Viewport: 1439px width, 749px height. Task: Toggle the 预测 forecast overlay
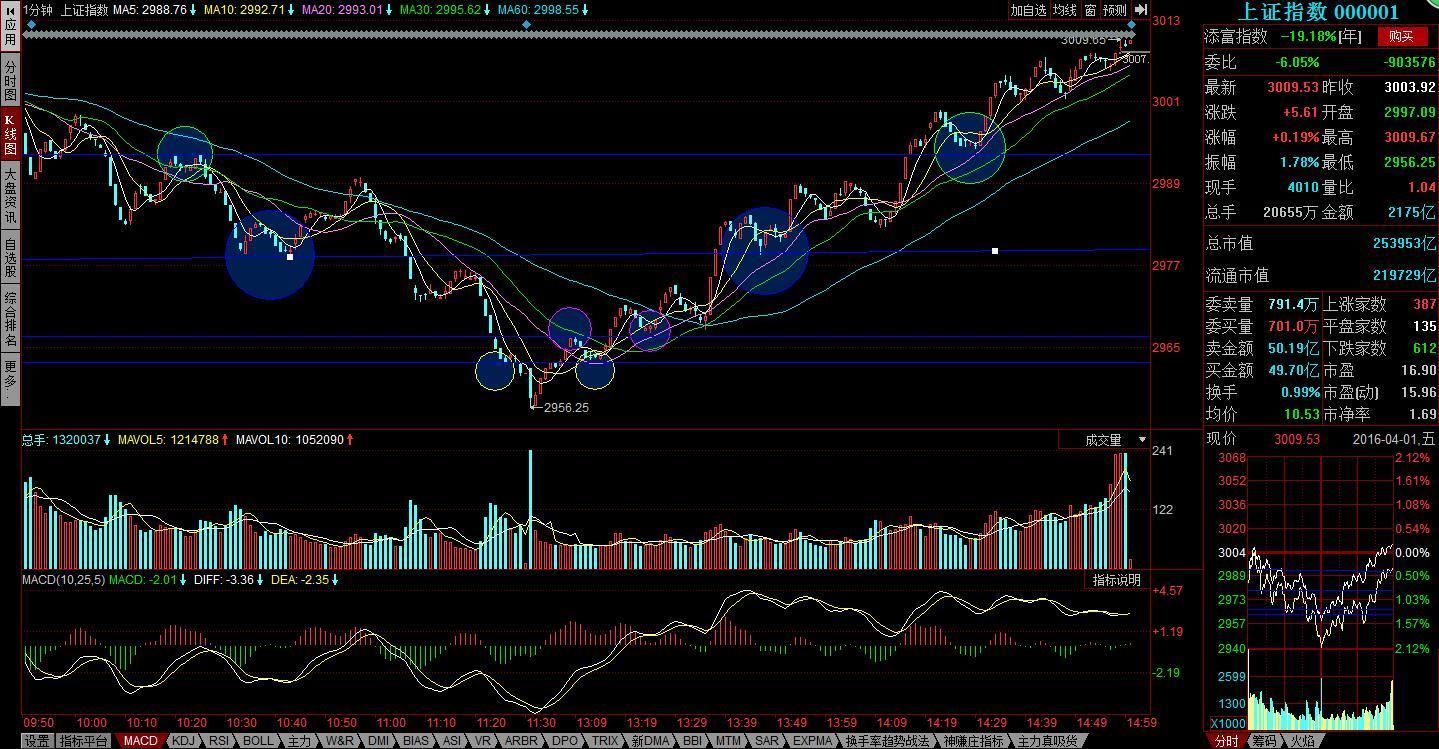1114,10
